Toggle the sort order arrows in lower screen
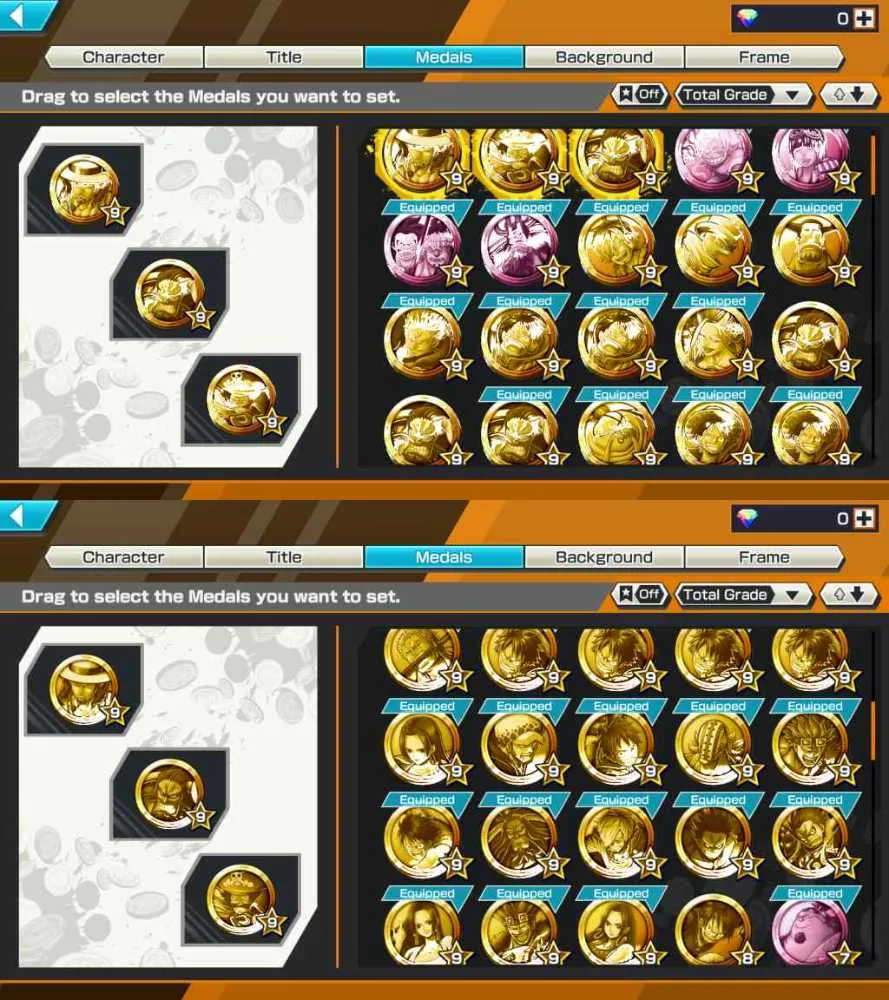 point(849,595)
